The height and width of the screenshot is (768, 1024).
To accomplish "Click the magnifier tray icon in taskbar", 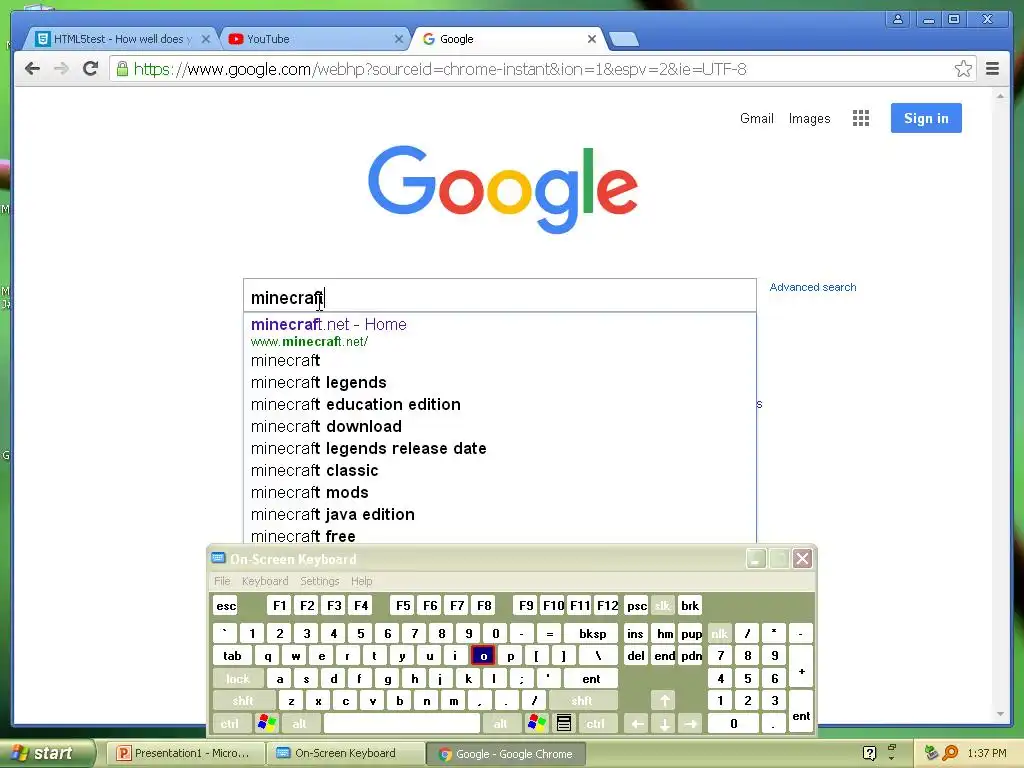I will pyautogui.click(x=950, y=753).
